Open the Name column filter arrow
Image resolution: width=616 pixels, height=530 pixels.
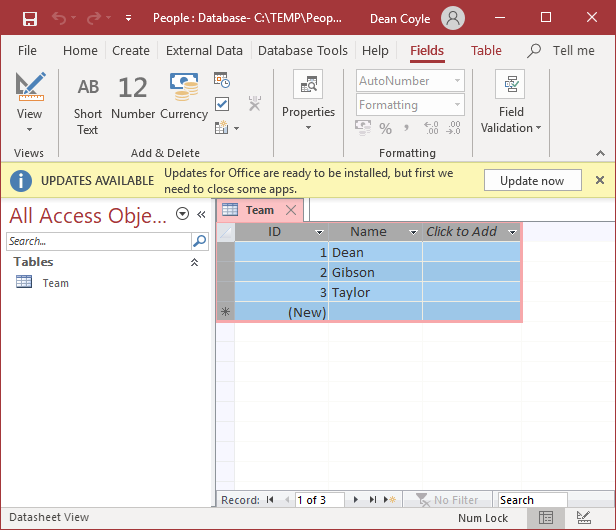point(413,232)
